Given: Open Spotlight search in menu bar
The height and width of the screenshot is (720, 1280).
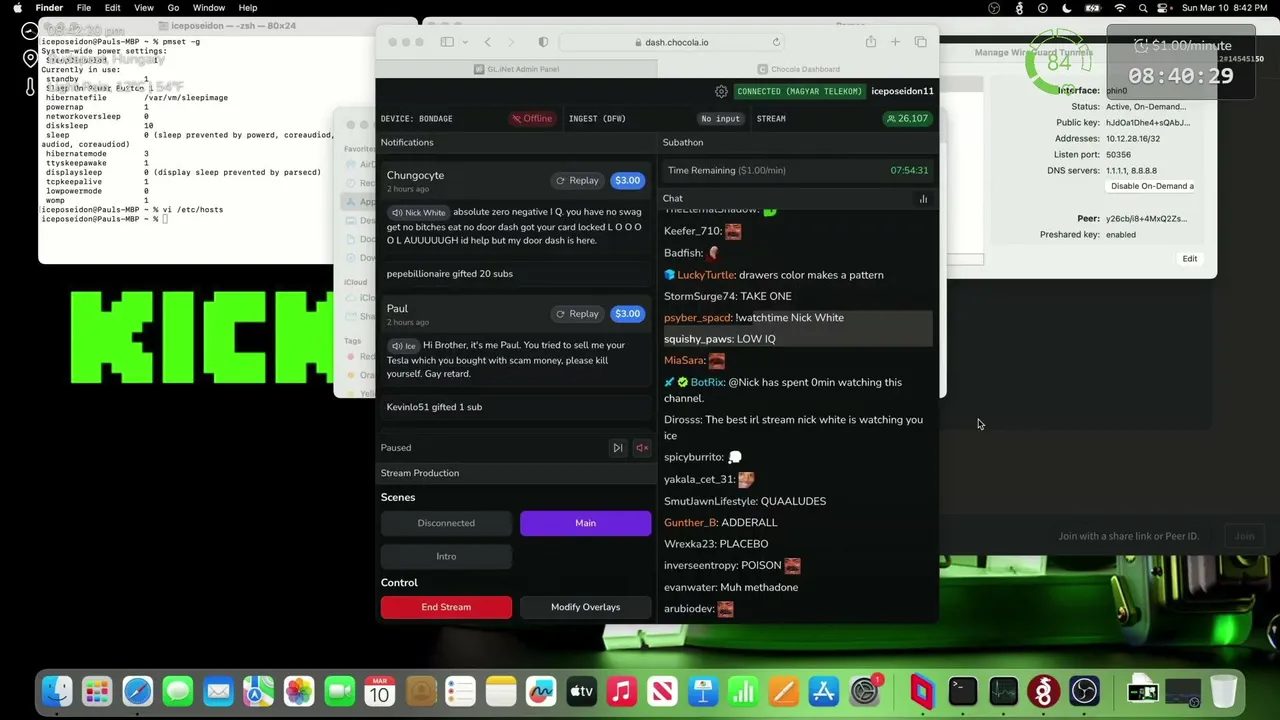Looking at the screenshot, I should (x=1142, y=8).
